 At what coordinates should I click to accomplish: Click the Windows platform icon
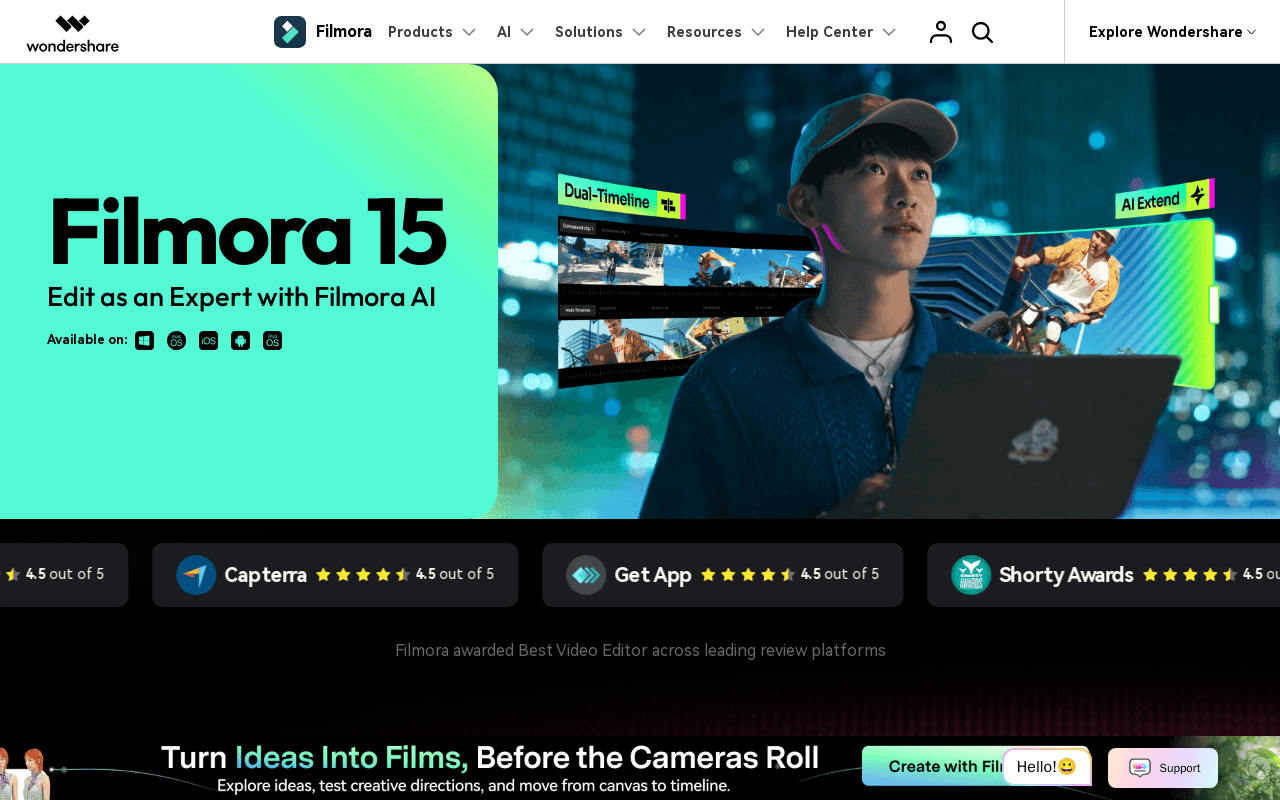click(x=145, y=341)
